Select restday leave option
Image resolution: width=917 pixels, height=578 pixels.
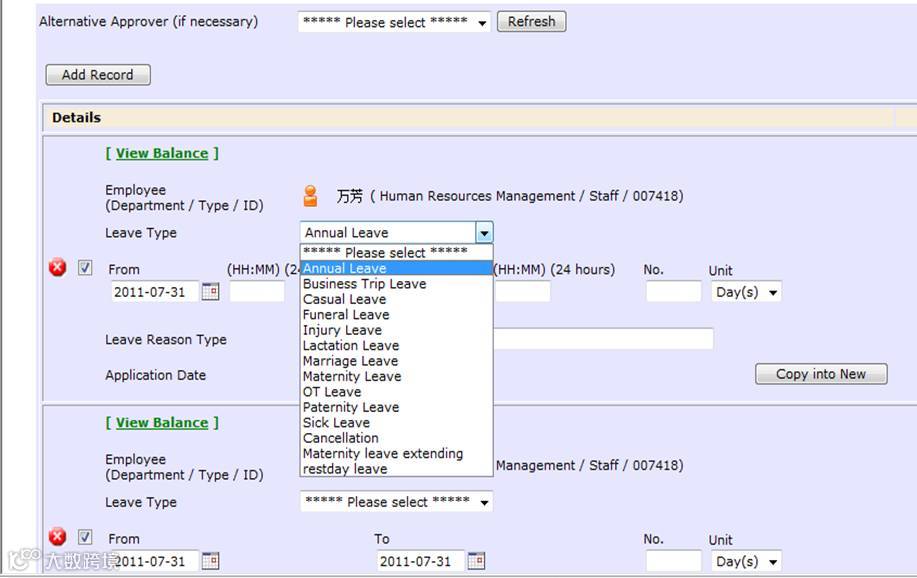tap(396, 469)
